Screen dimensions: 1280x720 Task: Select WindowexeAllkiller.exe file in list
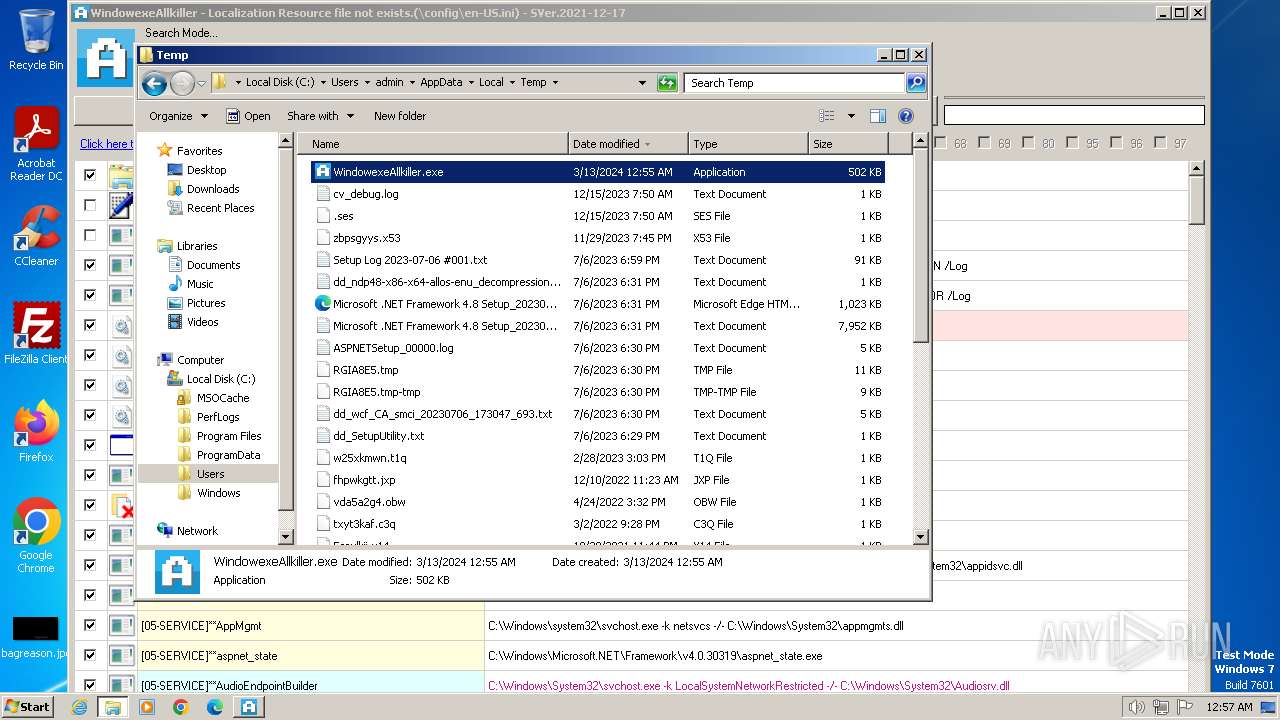[597, 172]
